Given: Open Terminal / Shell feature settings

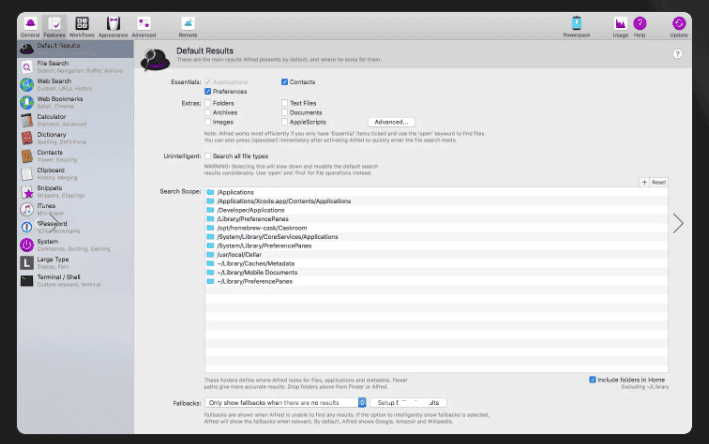Looking at the screenshot, I should [76, 281].
